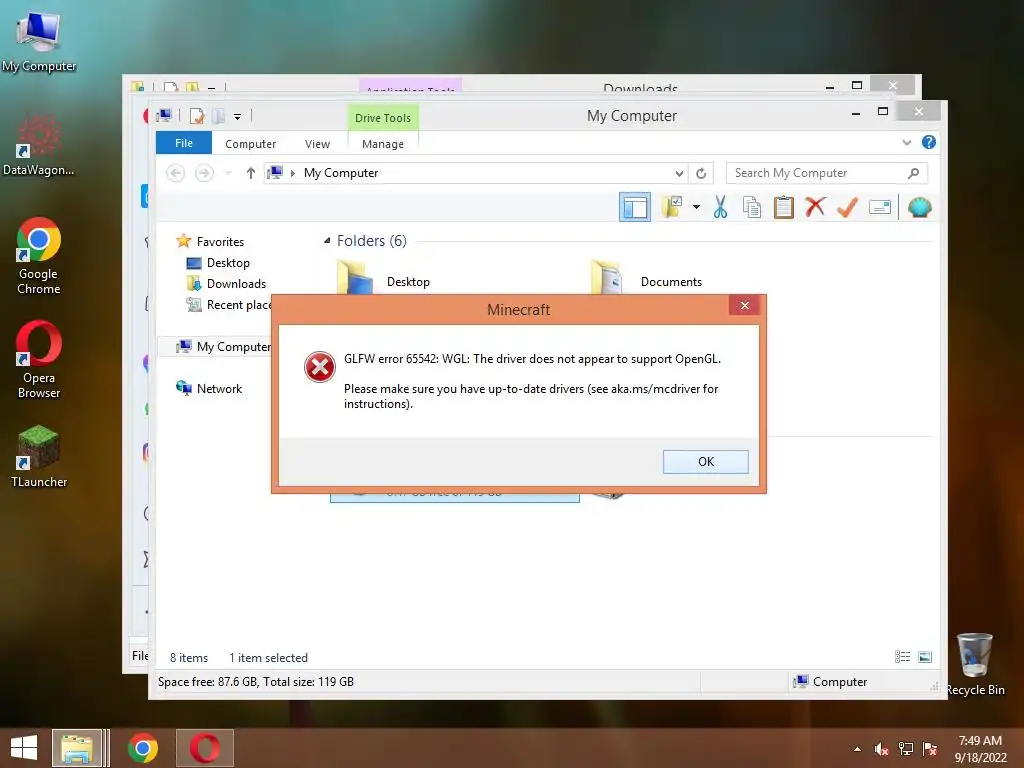The image size is (1024, 768).
Task: Select Recent places under Favorites
Action: pos(229,305)
